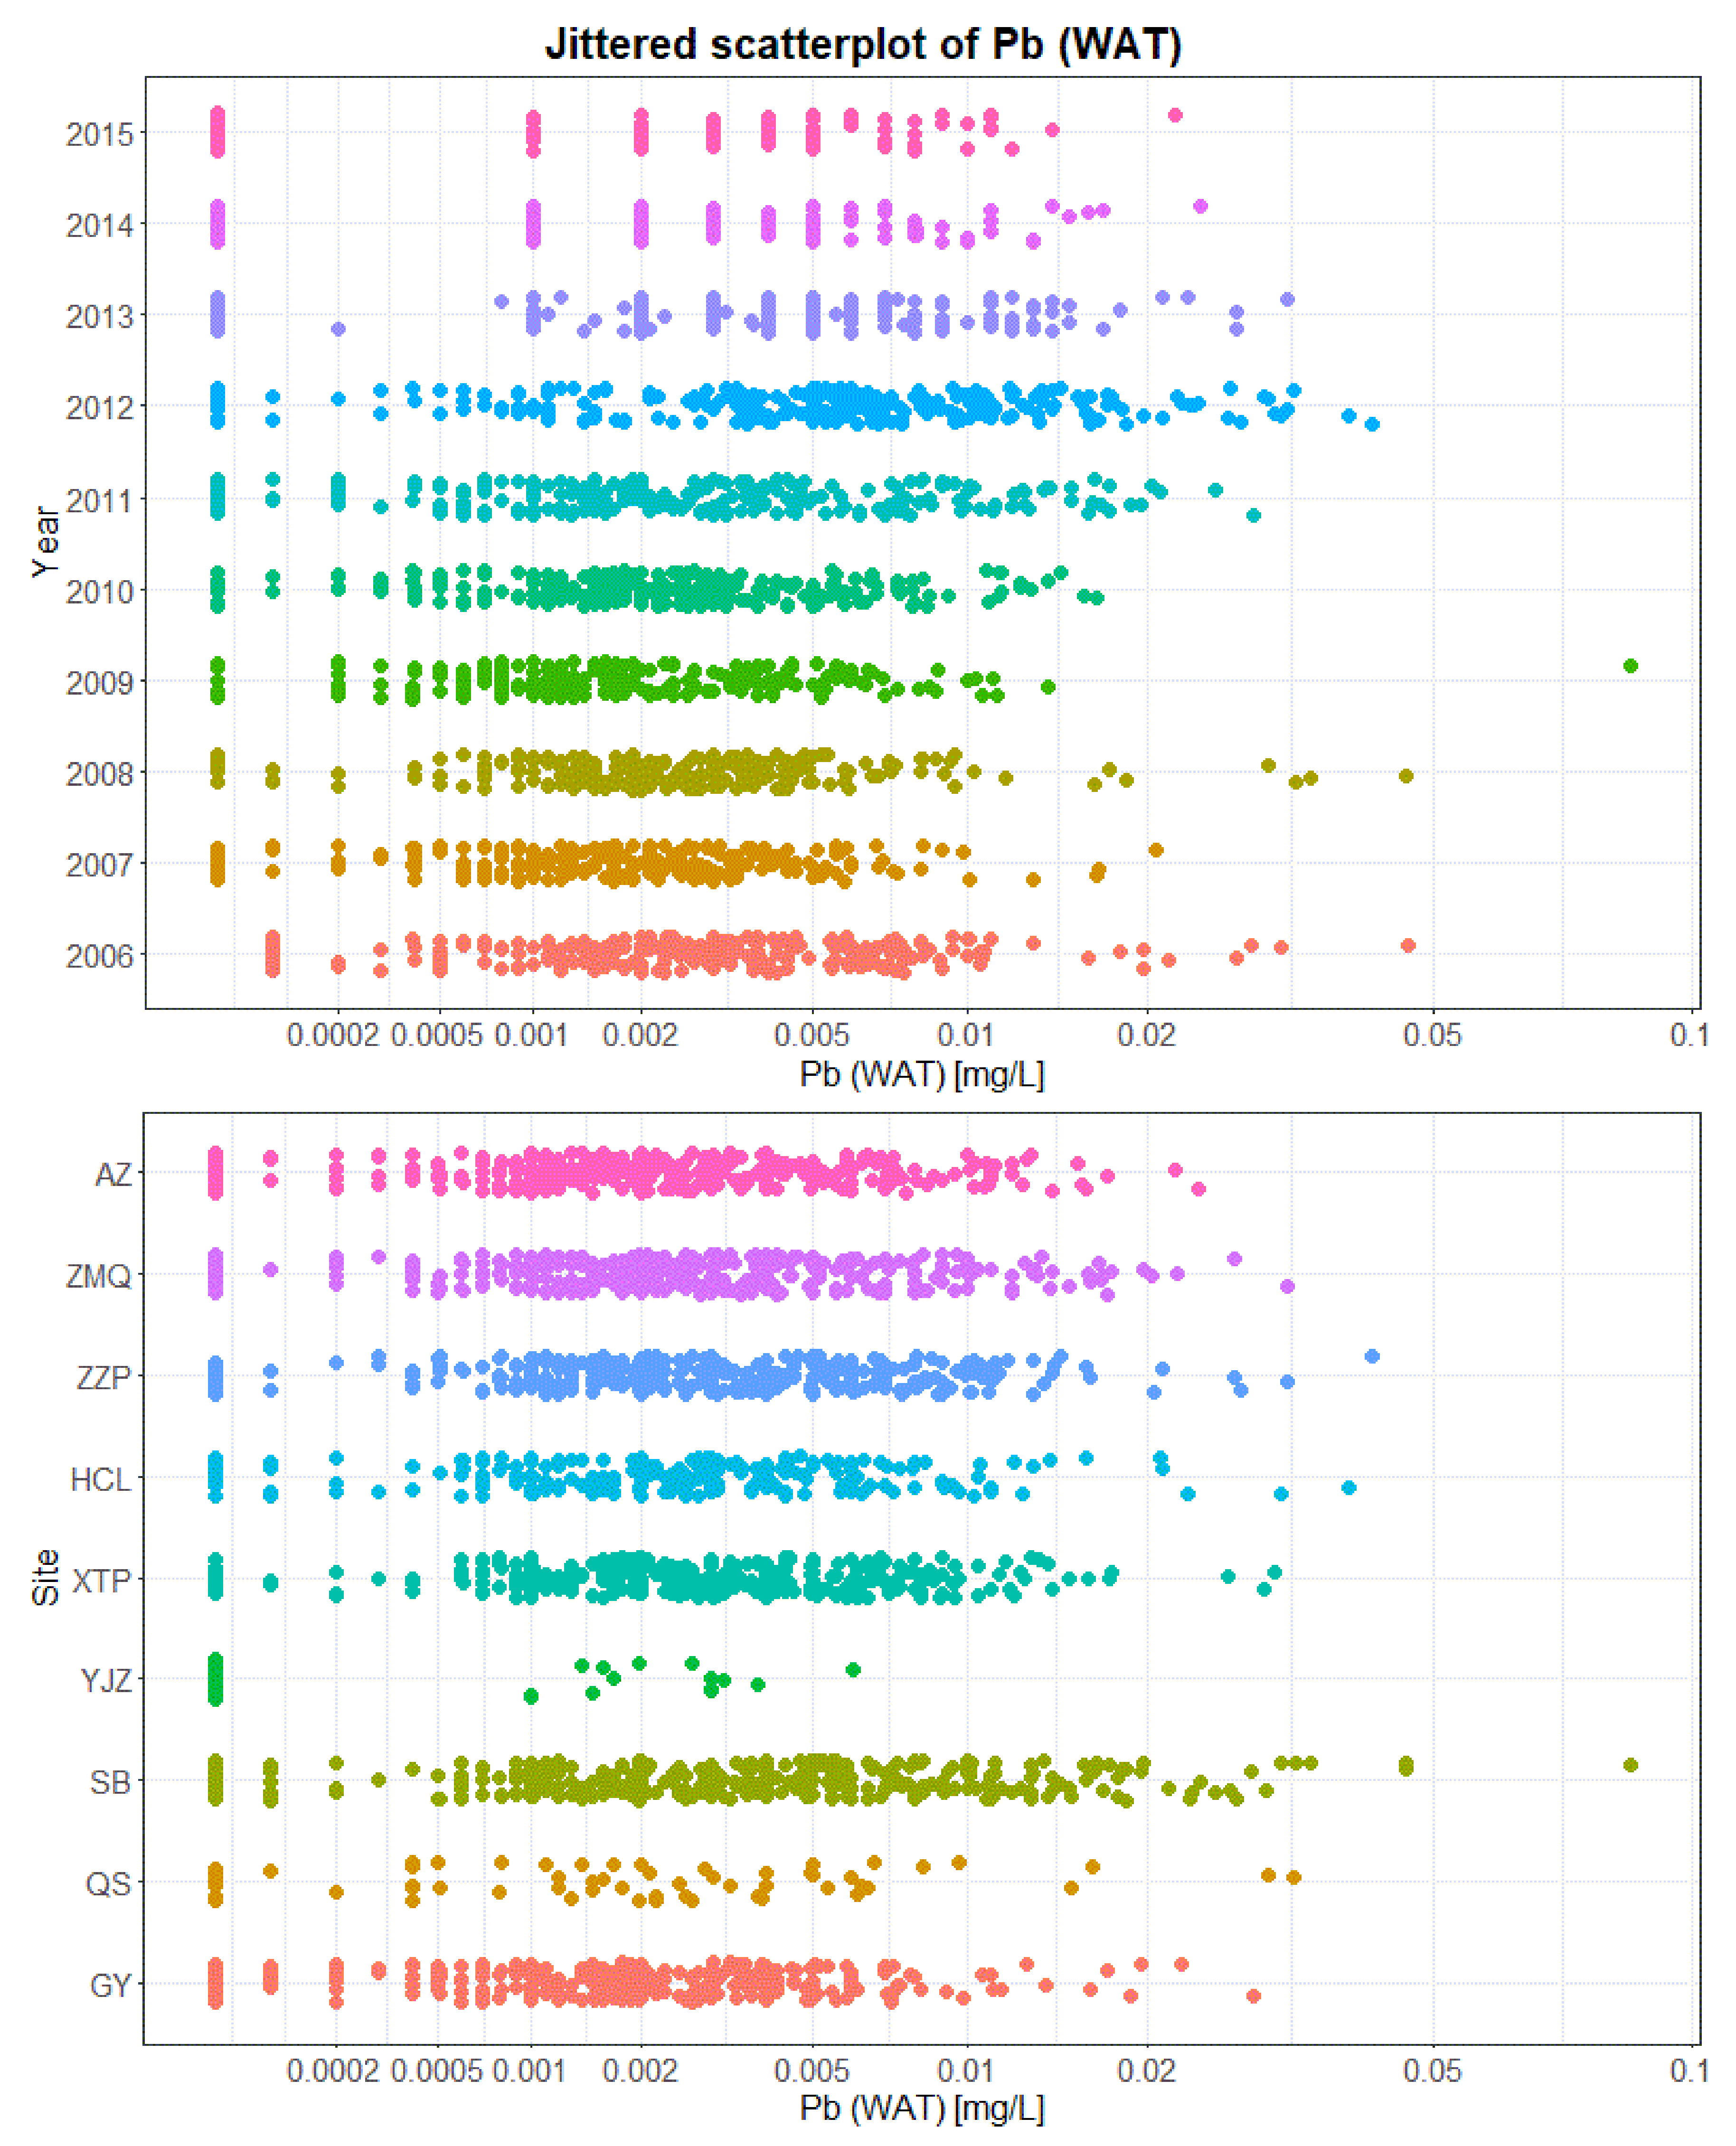
Task: Click the HCL site label
Action: tap(100, 1479)
